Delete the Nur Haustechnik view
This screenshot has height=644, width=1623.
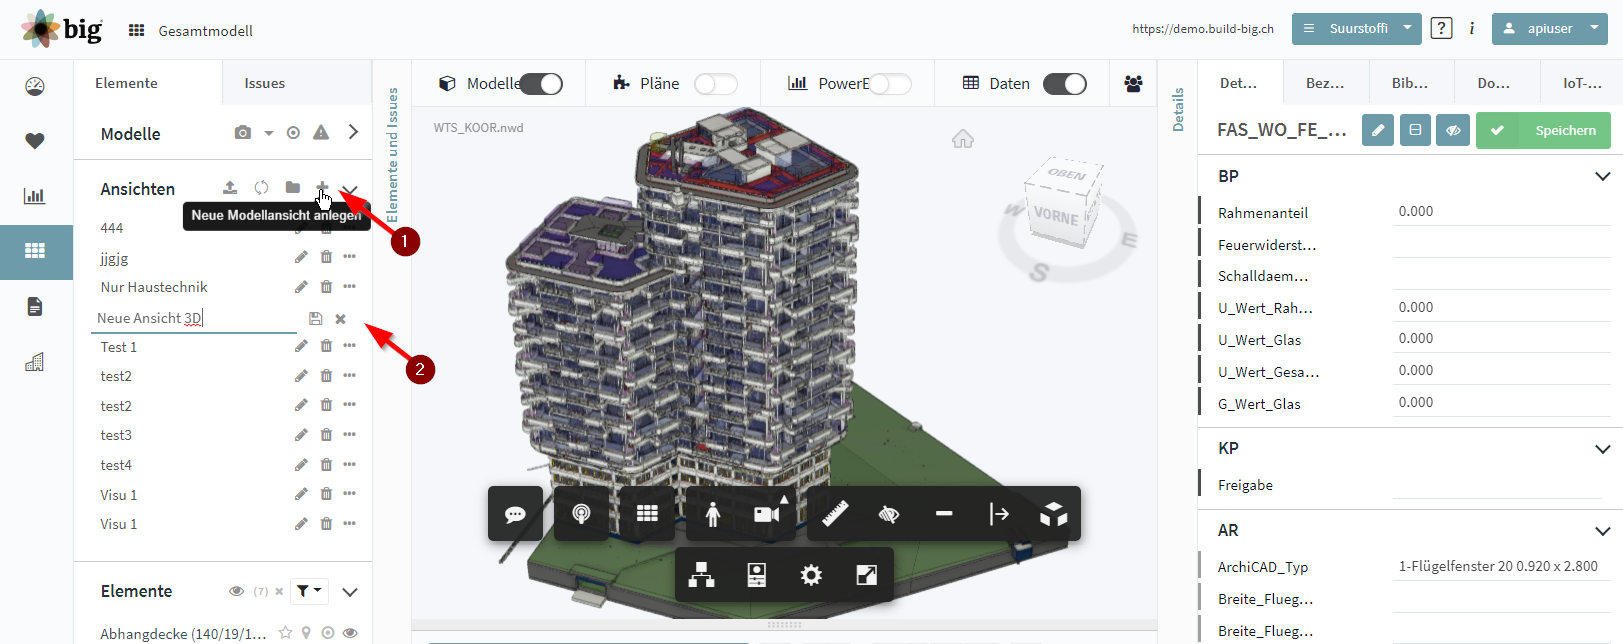[x=326, y=287]
